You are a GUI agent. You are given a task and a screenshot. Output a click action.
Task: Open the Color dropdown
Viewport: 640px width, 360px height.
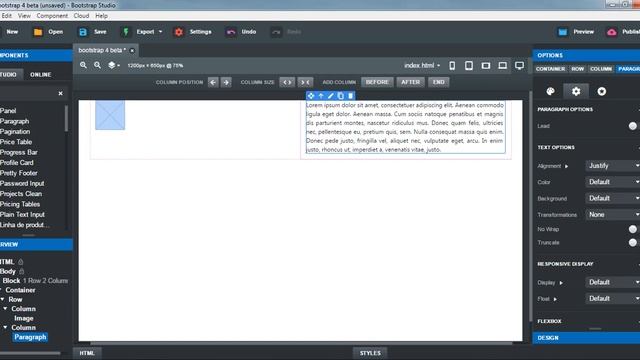click(613, 182)
